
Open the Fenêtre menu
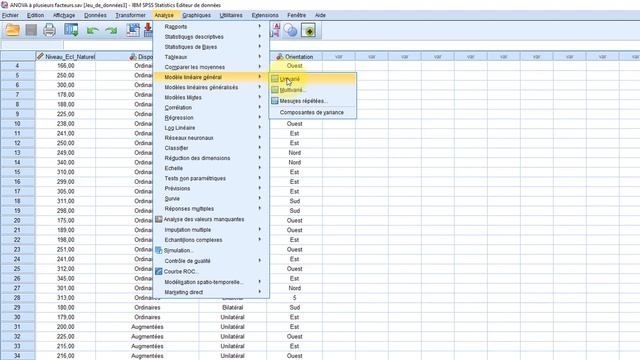tap(297, 15)
